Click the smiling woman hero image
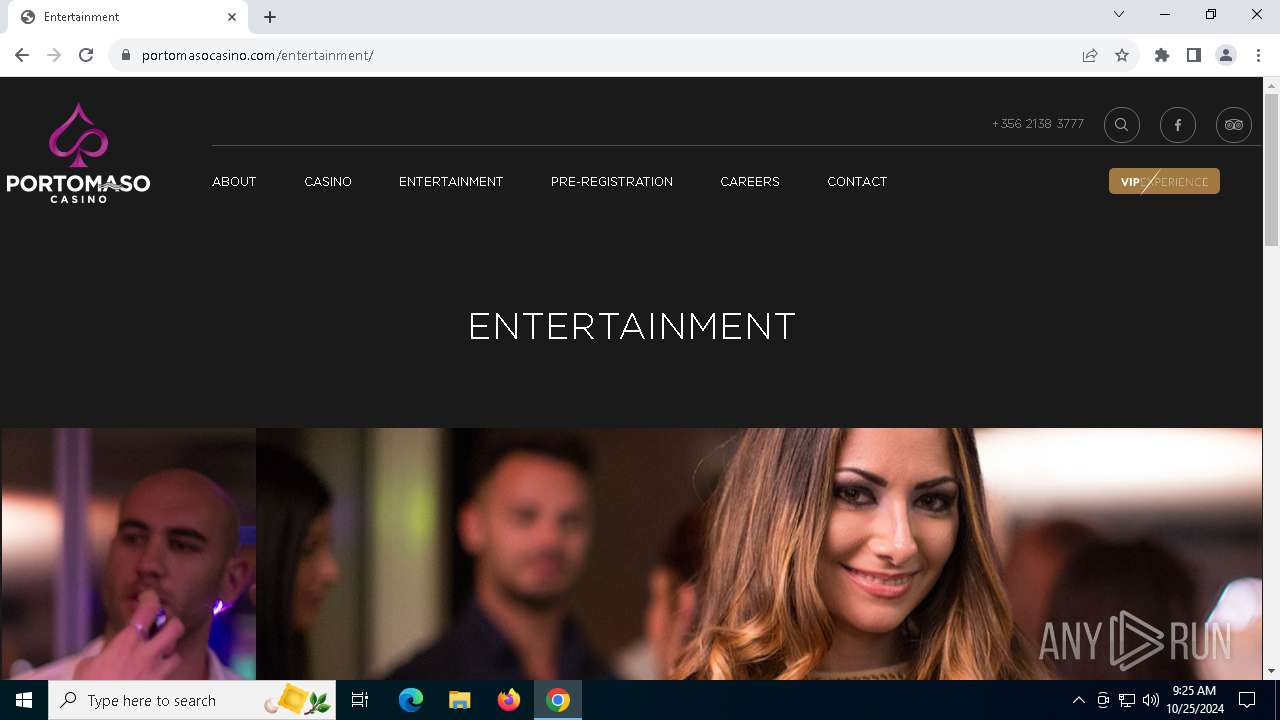Viewport: 1280px width, 720px height. [x=759, y=554]
